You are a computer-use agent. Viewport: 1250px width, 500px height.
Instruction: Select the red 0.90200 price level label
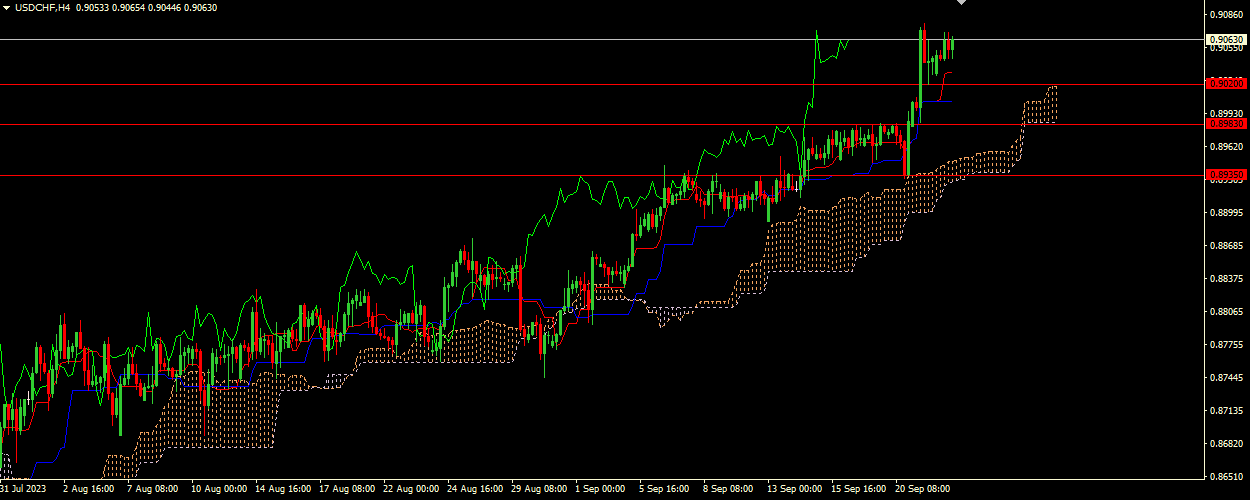pos(1225,84)
